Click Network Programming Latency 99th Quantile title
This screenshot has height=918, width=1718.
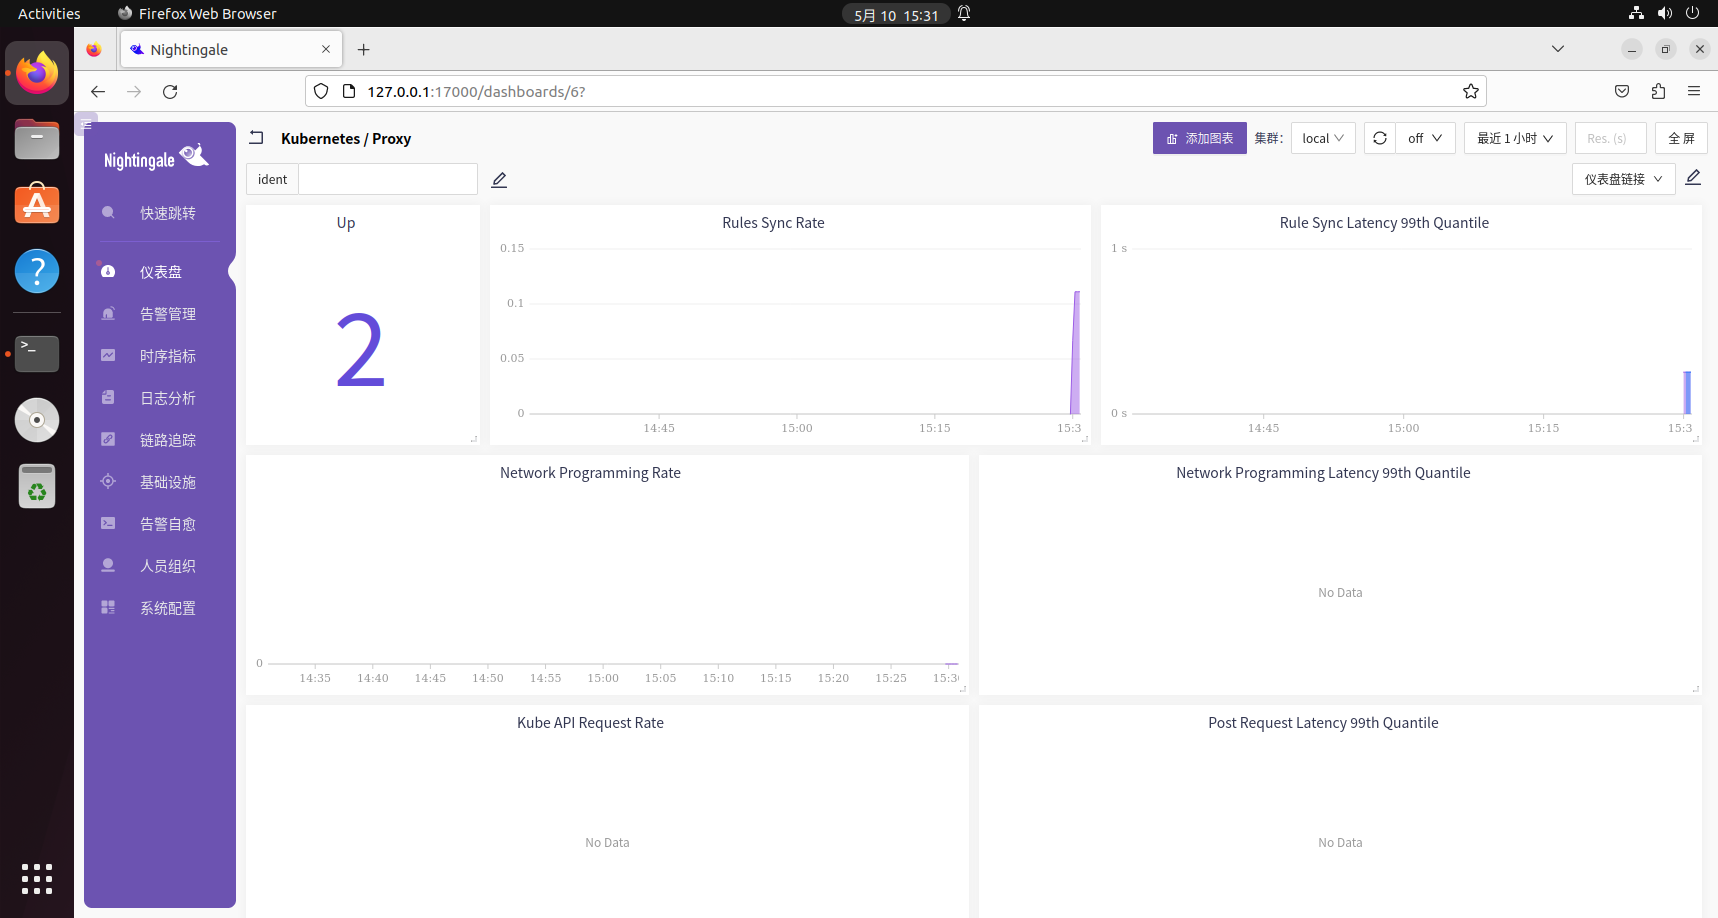[1323, 473]
